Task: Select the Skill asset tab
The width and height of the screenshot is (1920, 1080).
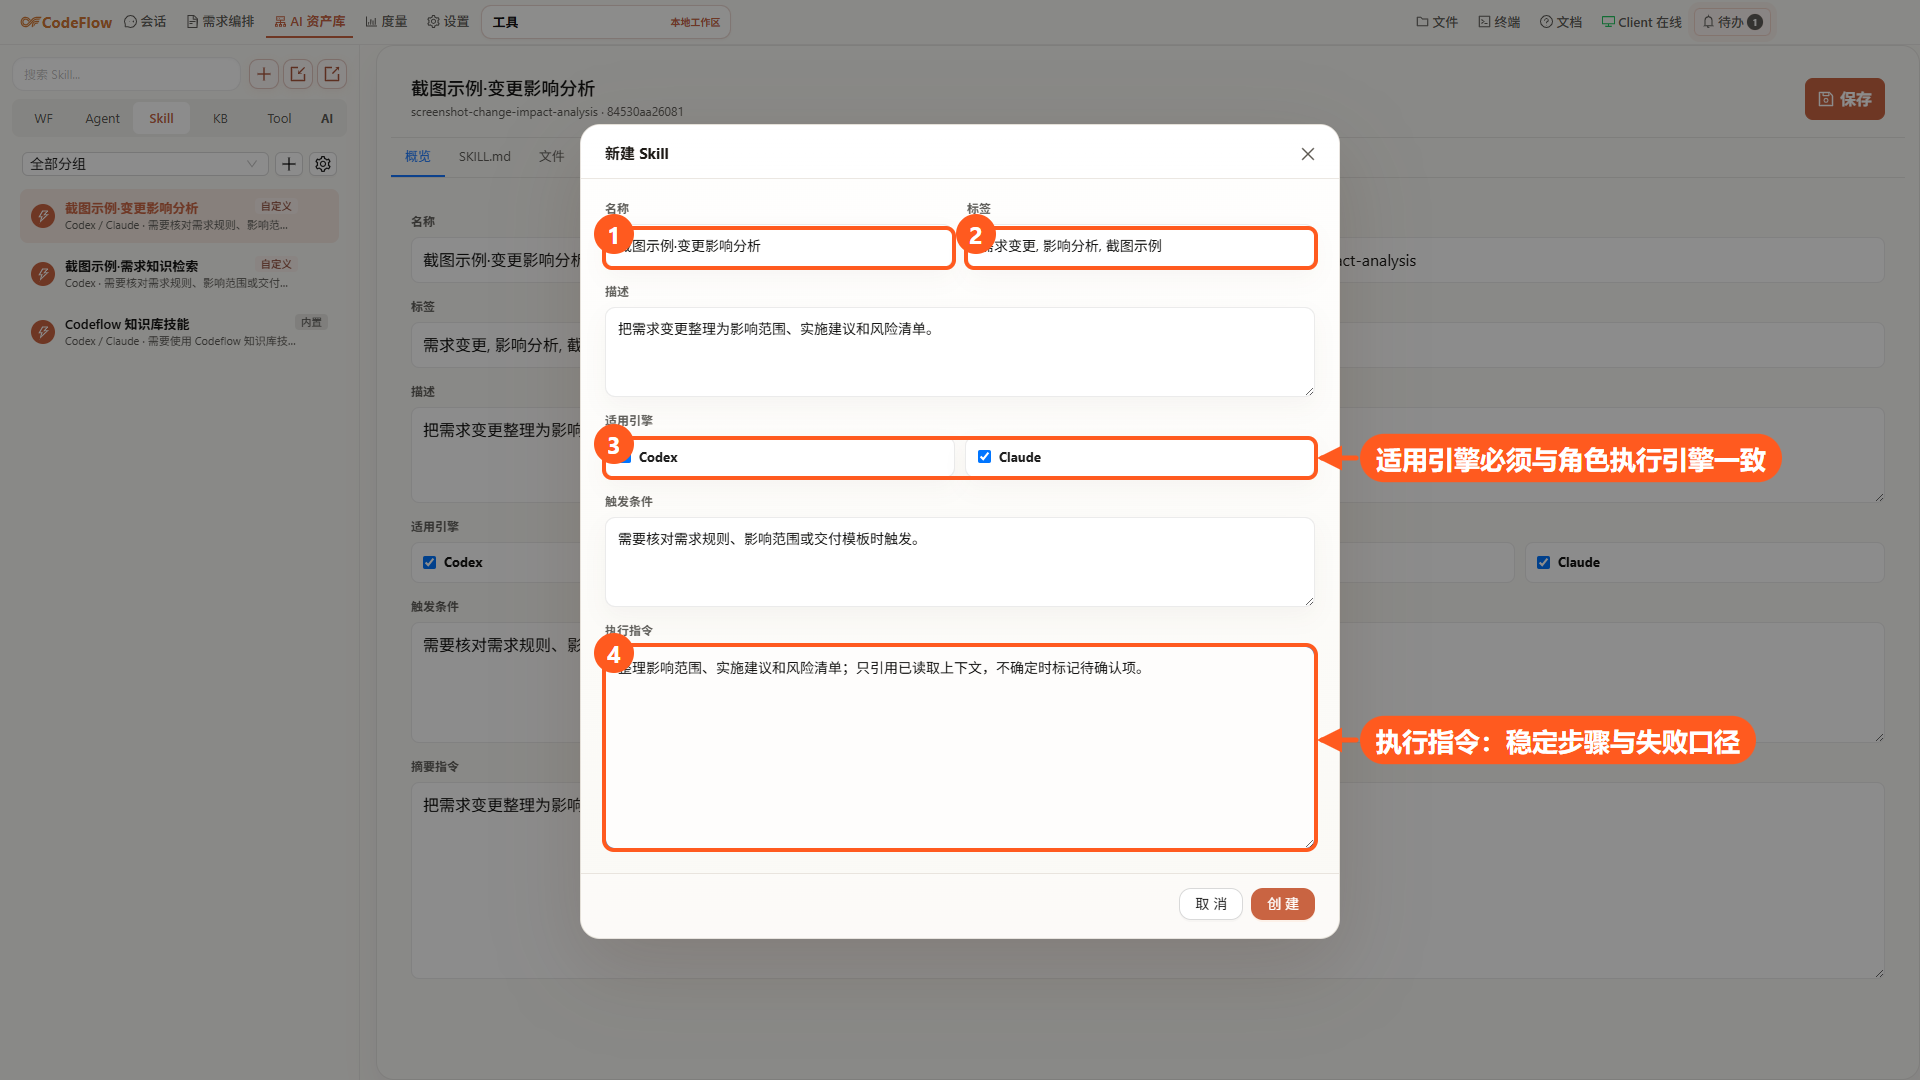Action: (x=161, y=118)
